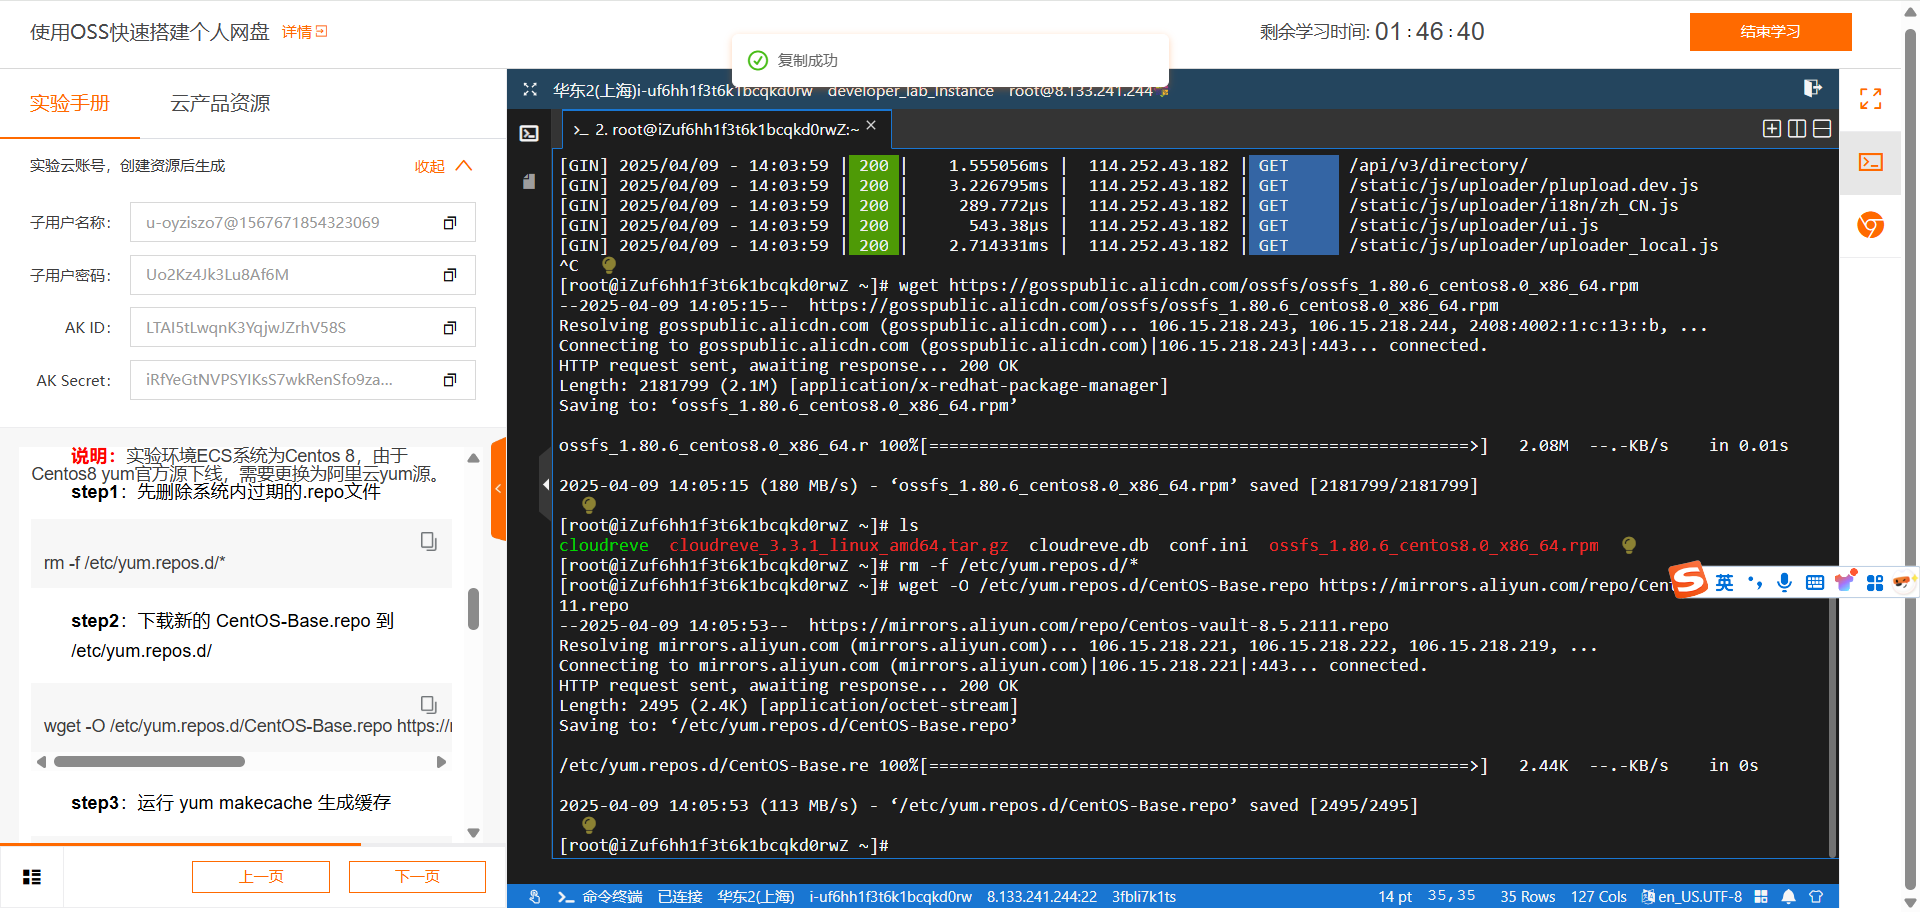
Task: Click the shirt theme icon in status bar
Action: (1816, 897)
